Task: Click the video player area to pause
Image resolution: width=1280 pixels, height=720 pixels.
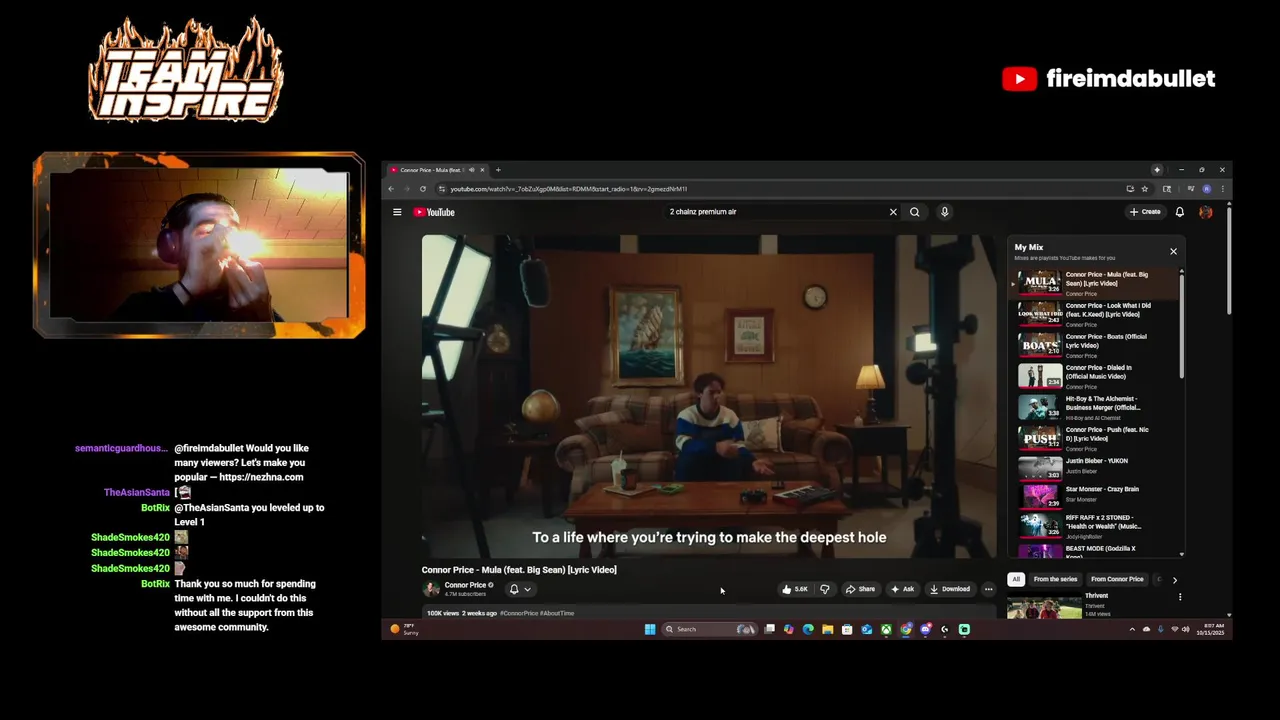Action: (709, 396)
